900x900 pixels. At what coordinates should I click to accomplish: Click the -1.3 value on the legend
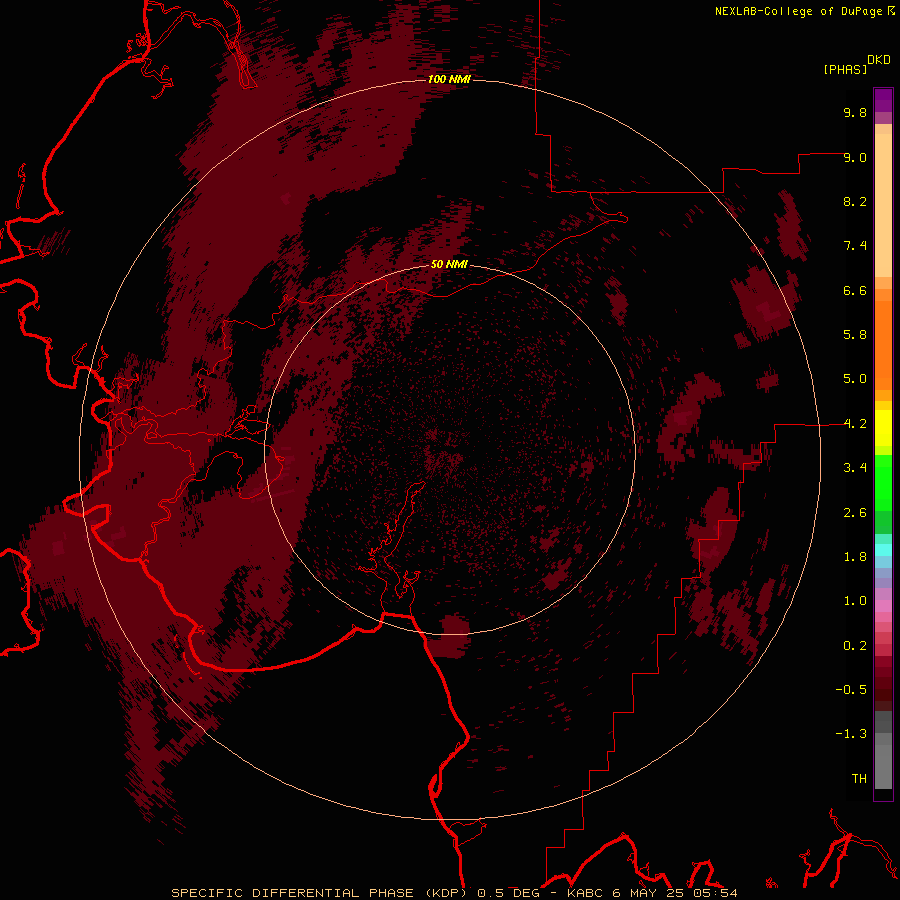click(851, 734)
